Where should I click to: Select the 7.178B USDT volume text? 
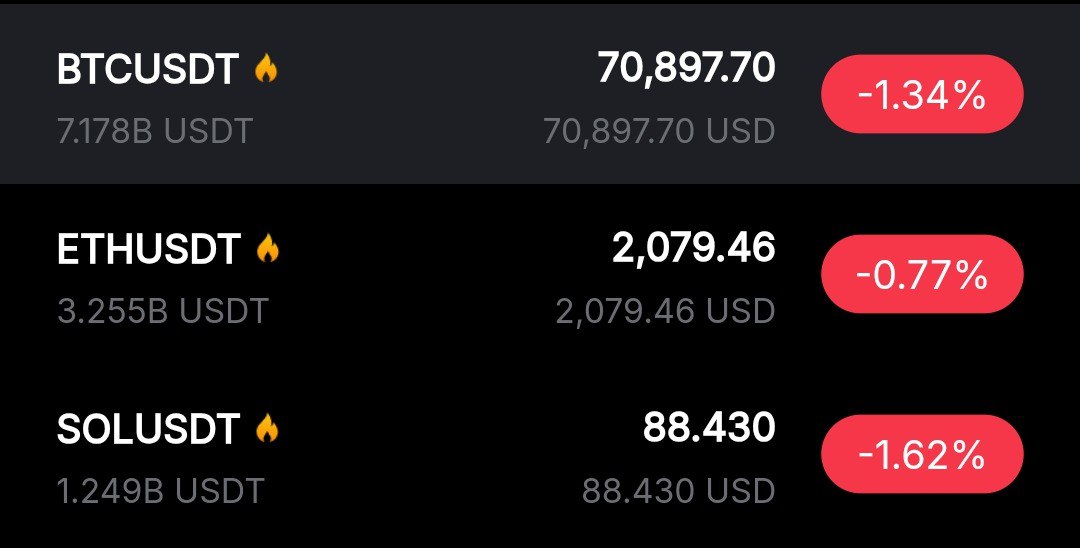[155, 130]
